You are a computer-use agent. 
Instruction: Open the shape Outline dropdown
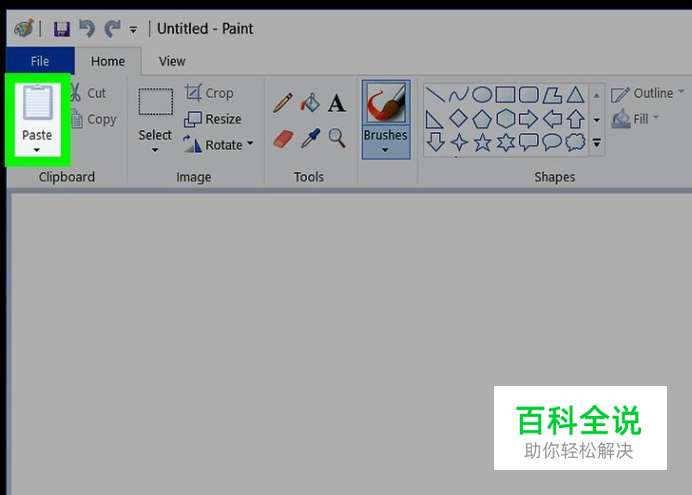coord(647,94)
